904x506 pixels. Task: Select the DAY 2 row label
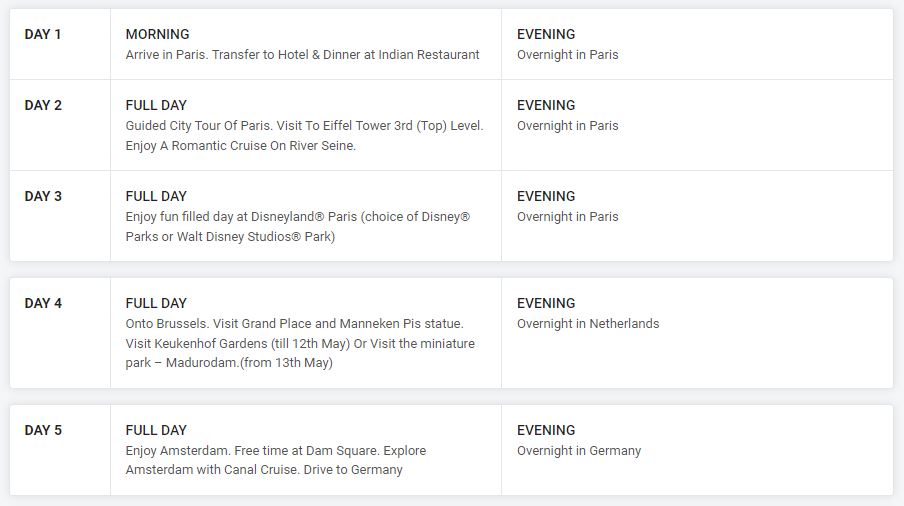pos(43,106)
